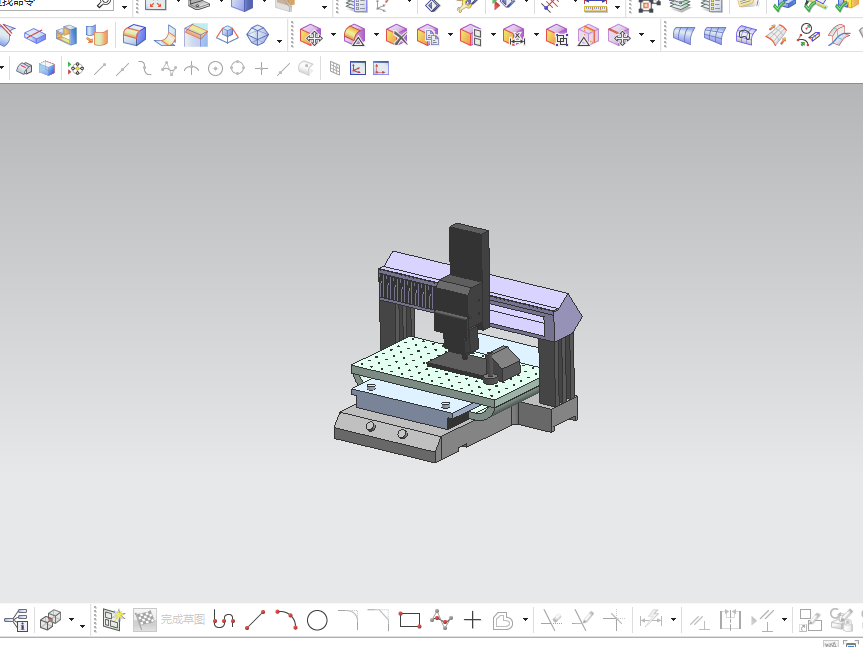
Task: Toggle the Control Point snap option
Action: point(145,69)
